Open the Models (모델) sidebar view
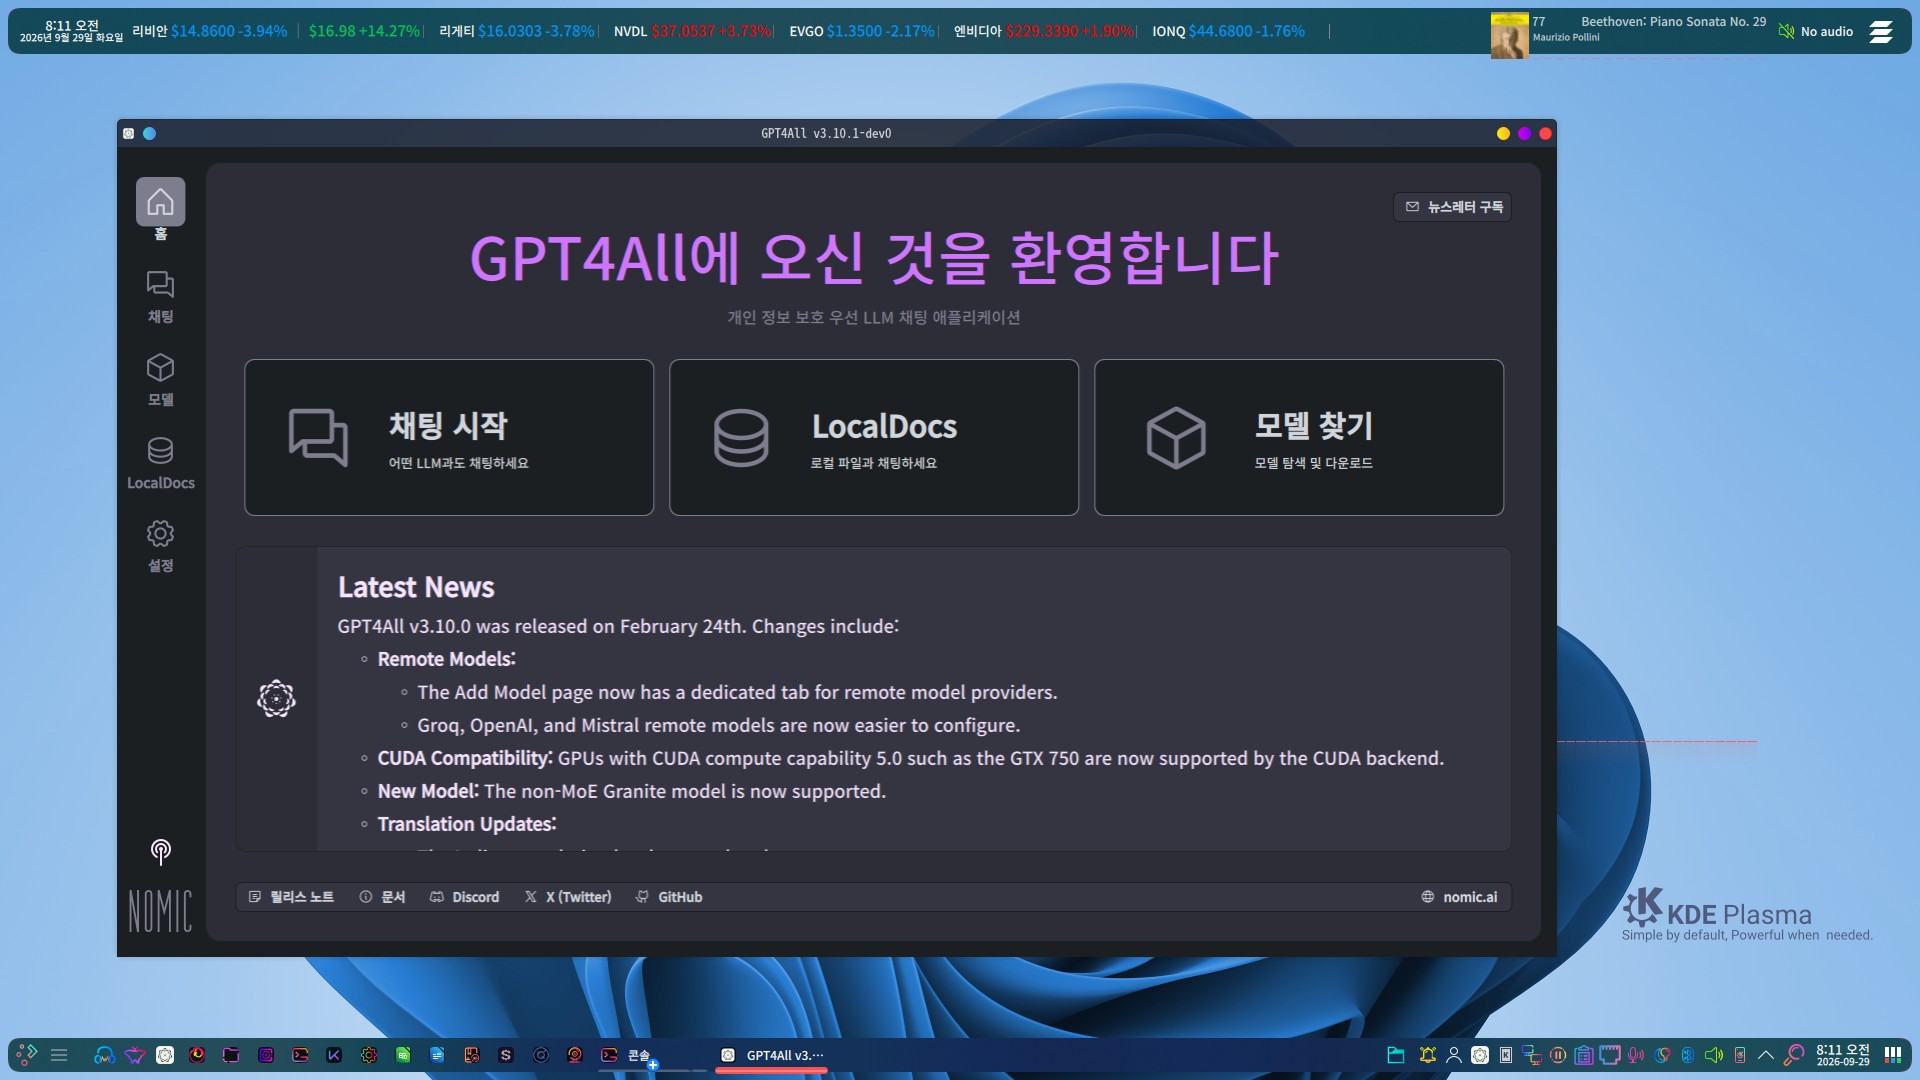1920x1080 pixels. [160, 380]
